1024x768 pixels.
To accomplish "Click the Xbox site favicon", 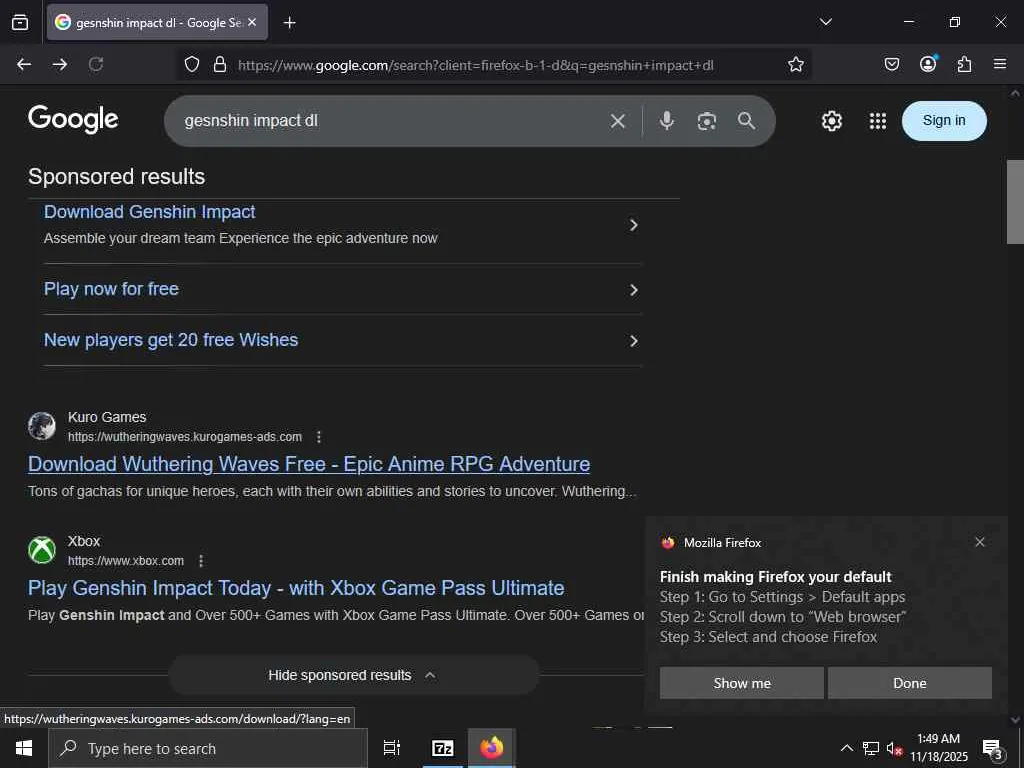I will click(42, 550).
